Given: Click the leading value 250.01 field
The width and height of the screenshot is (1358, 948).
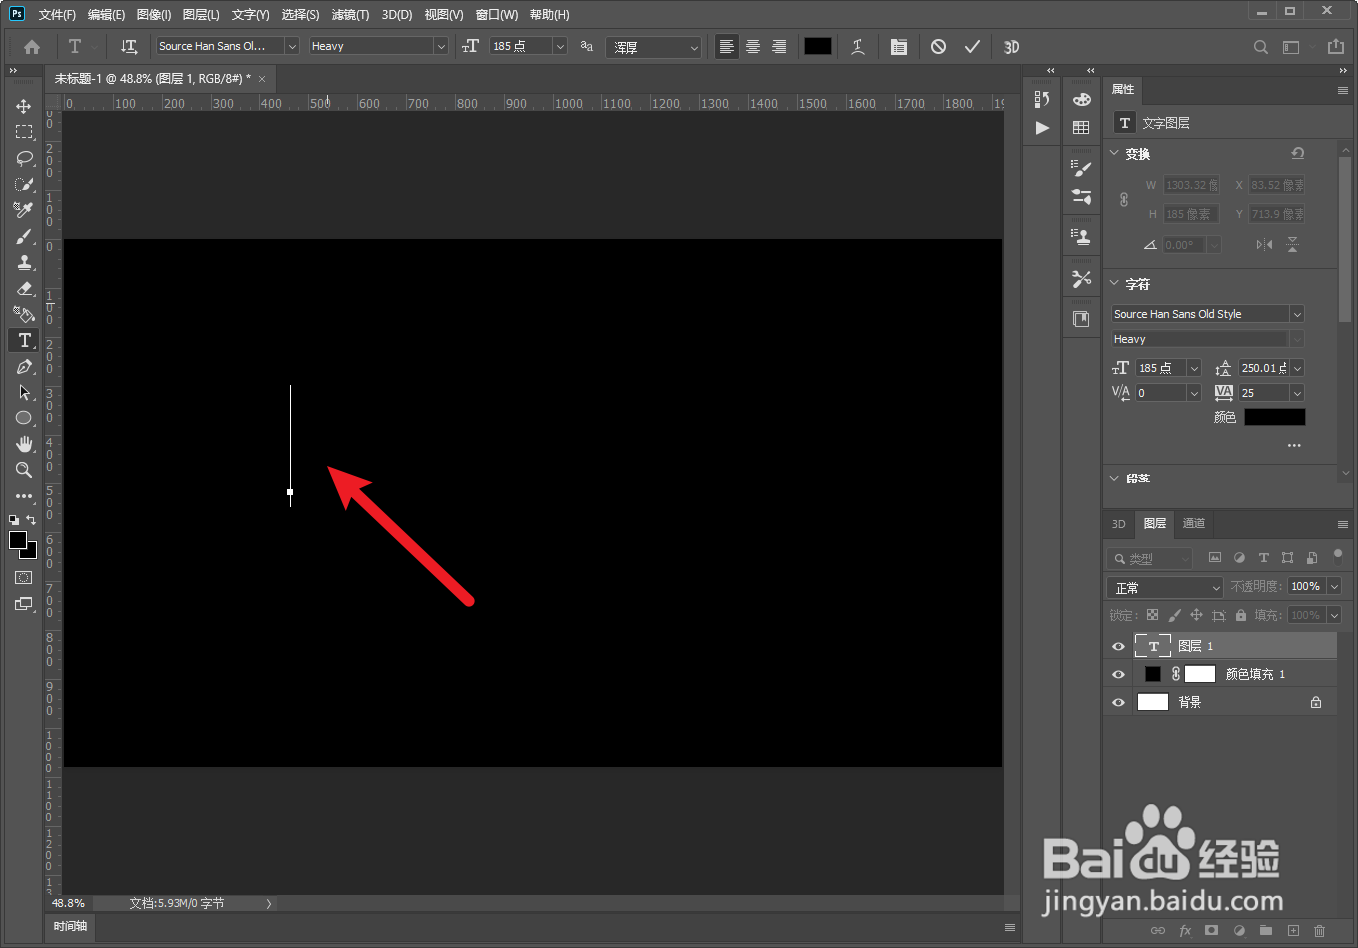Looking at the screenshot, I should (x=1264, y=368).
